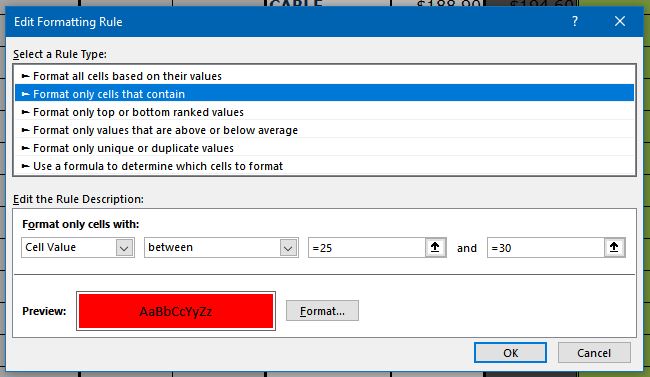Open dialog help question mark
The height and width of the screenshot is (377, 650).
[575, 22]
